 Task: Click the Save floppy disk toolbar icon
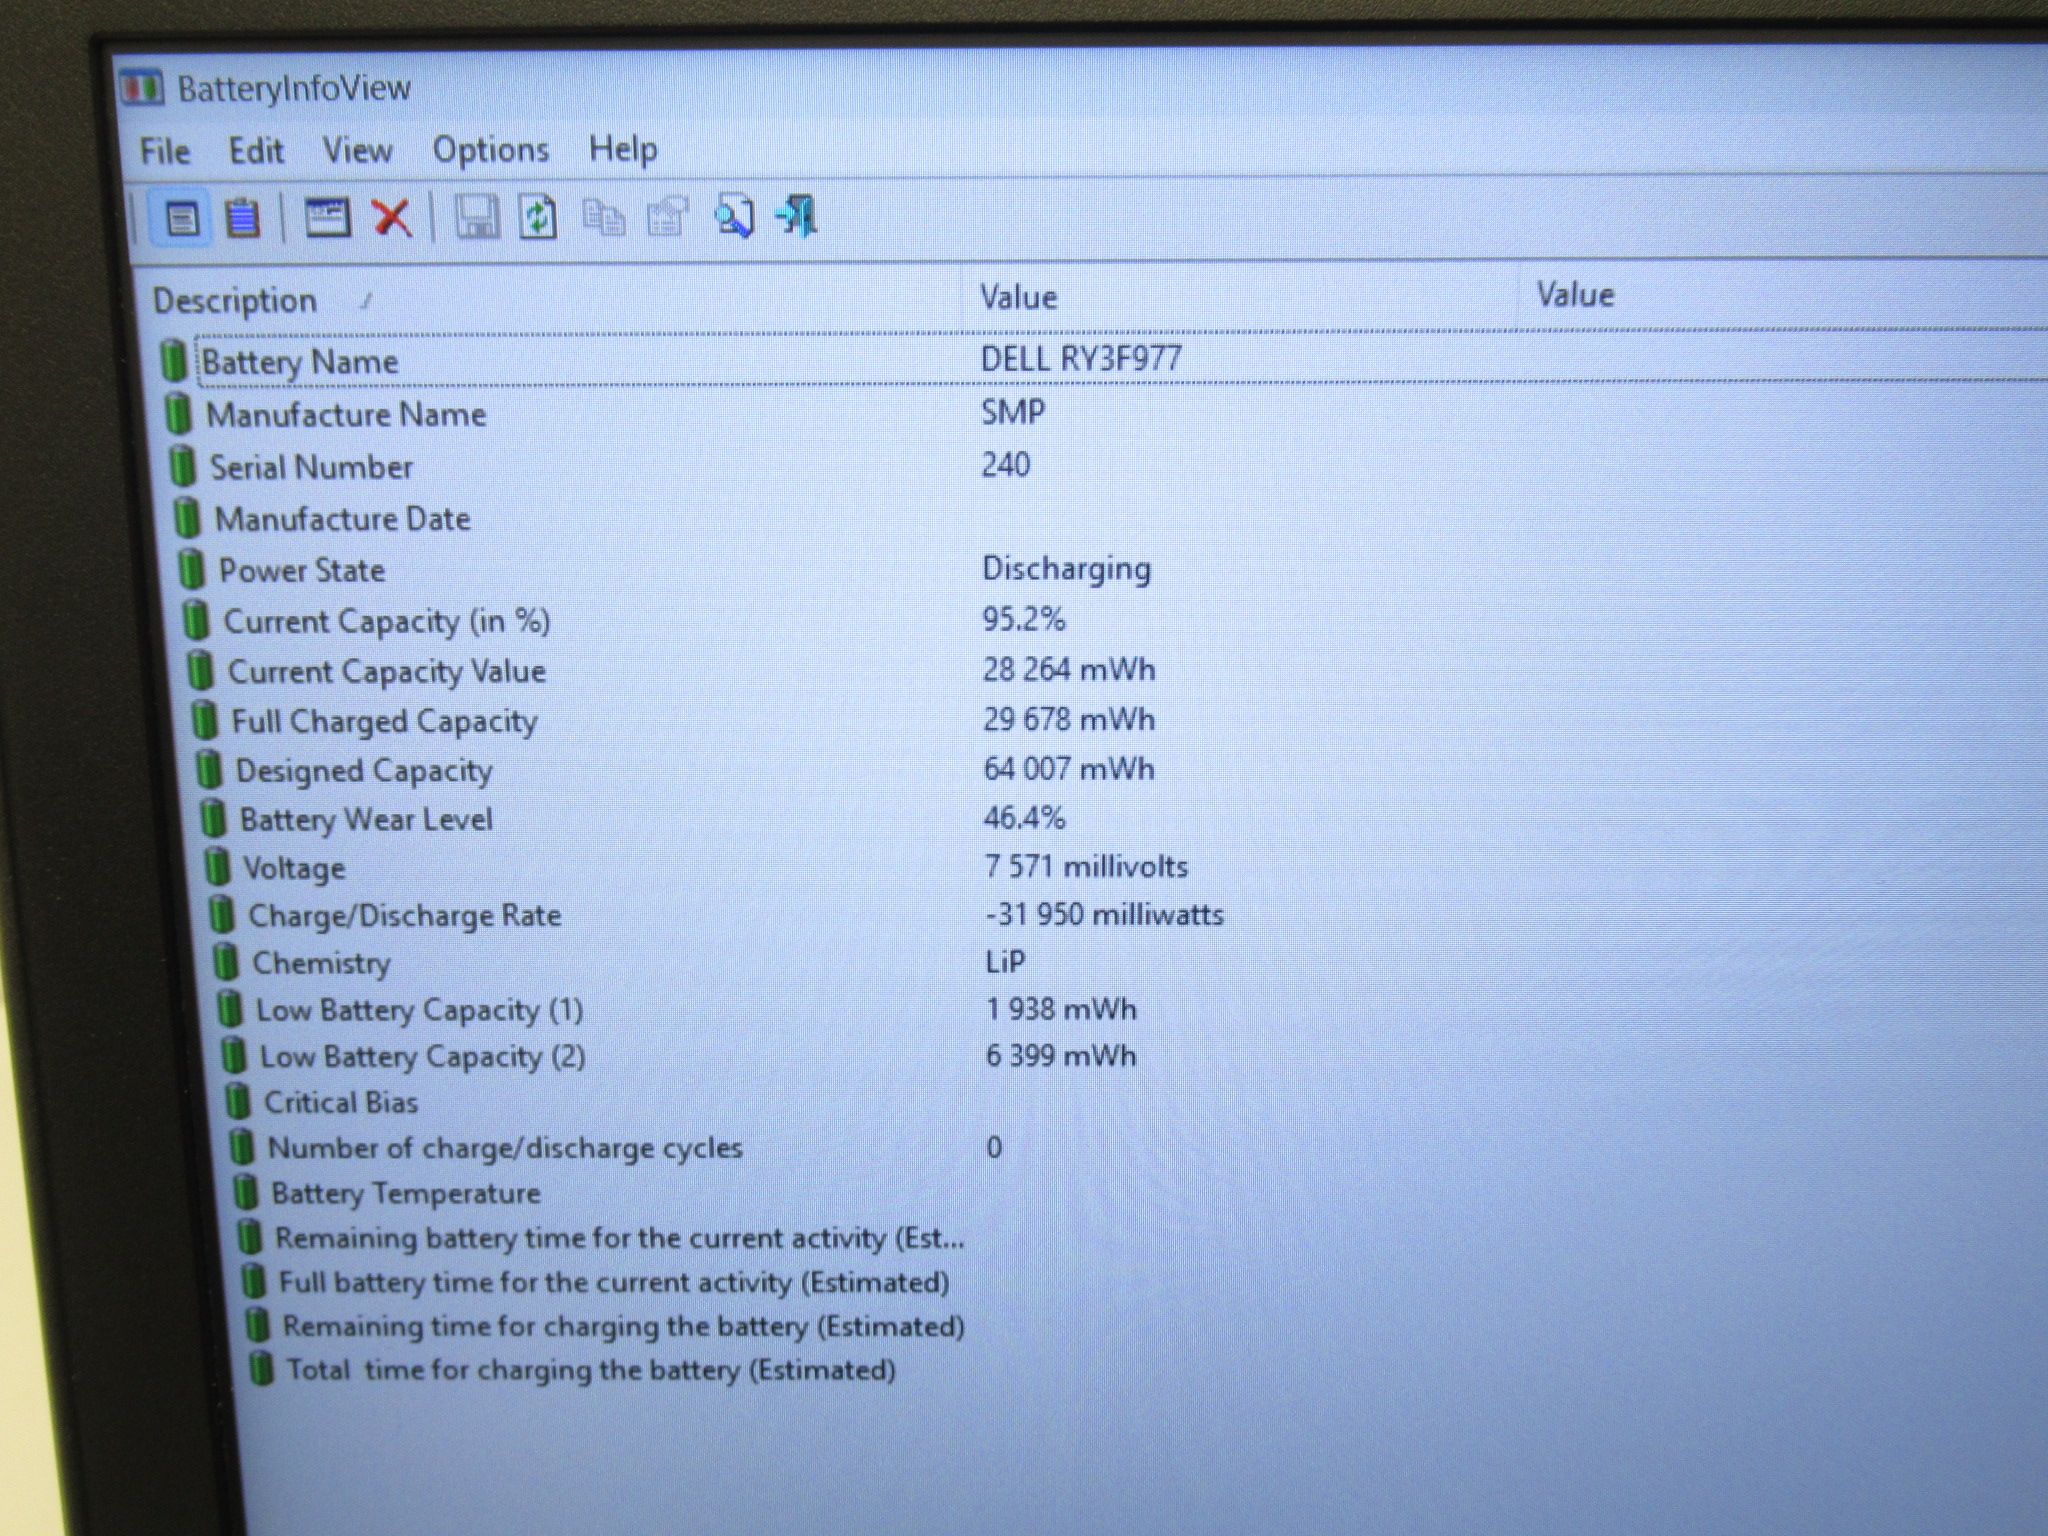point(477,217)
